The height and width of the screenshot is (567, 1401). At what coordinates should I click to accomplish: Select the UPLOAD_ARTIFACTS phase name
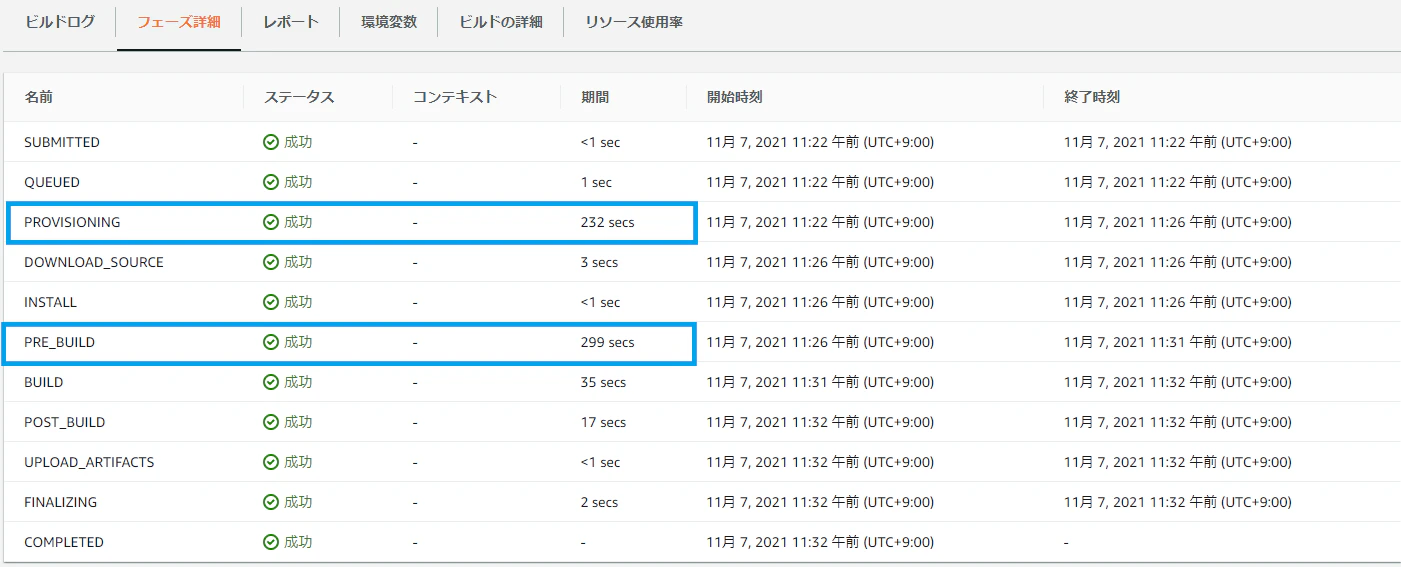(89, 462)
